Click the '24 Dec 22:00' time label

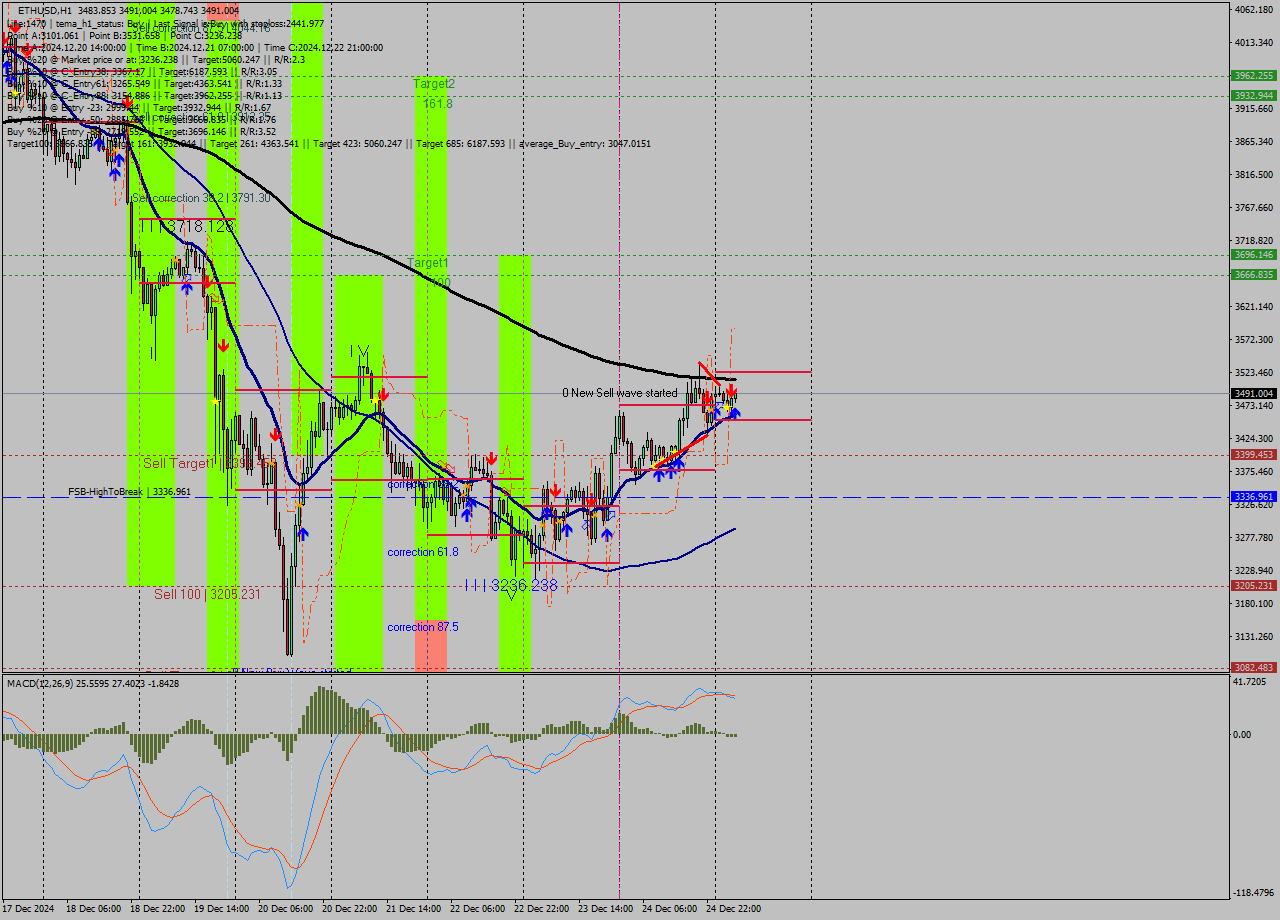click(x=734, y=908)
